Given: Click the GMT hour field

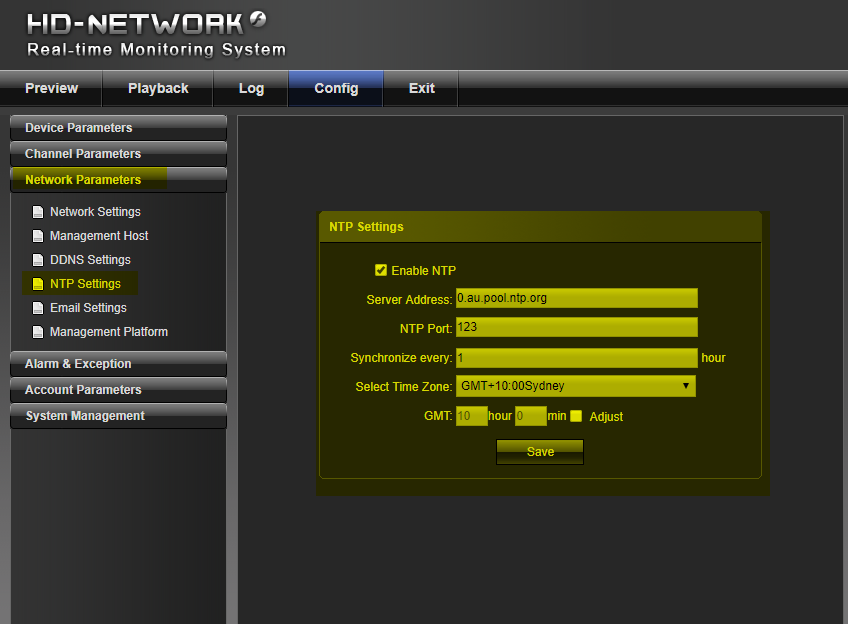Looking at the screenshot, I should [472, 416].
